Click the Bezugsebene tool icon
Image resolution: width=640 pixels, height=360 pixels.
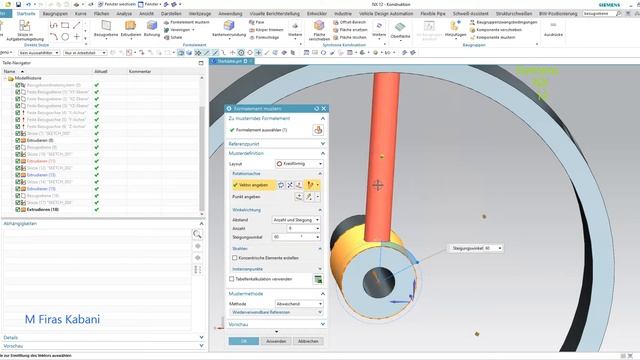coord(106,26)
